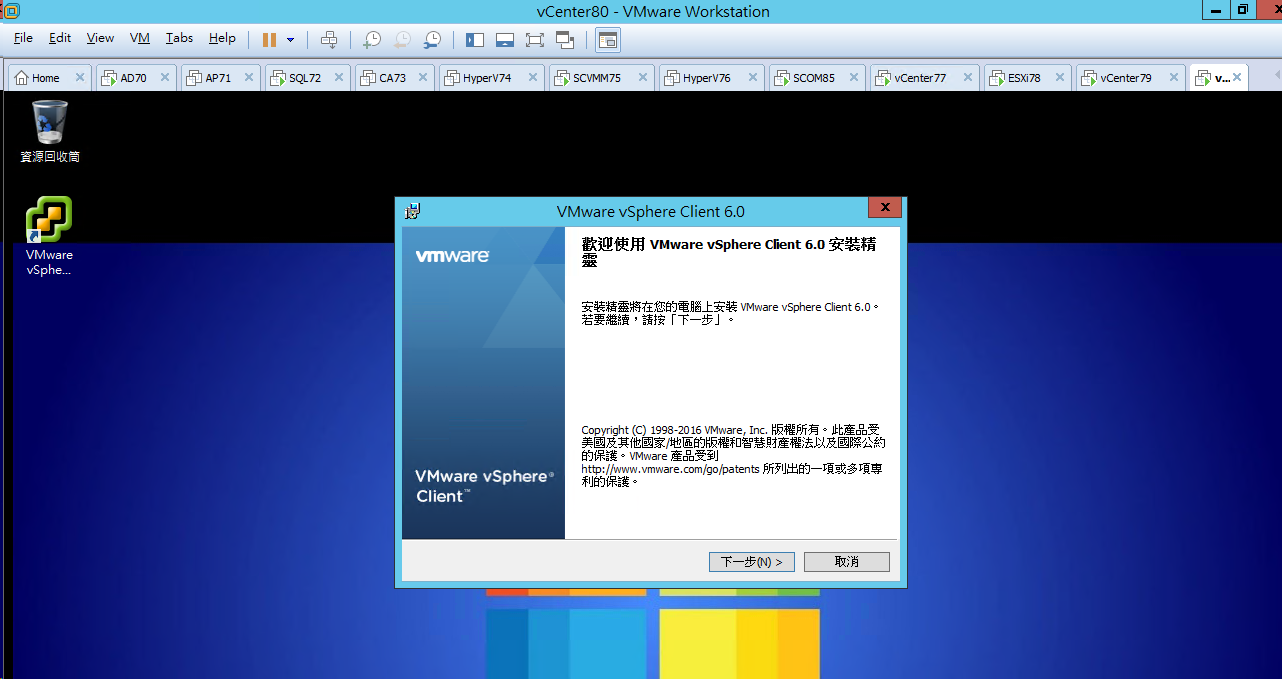Open the Tabs menu

(x=179, y=38)
